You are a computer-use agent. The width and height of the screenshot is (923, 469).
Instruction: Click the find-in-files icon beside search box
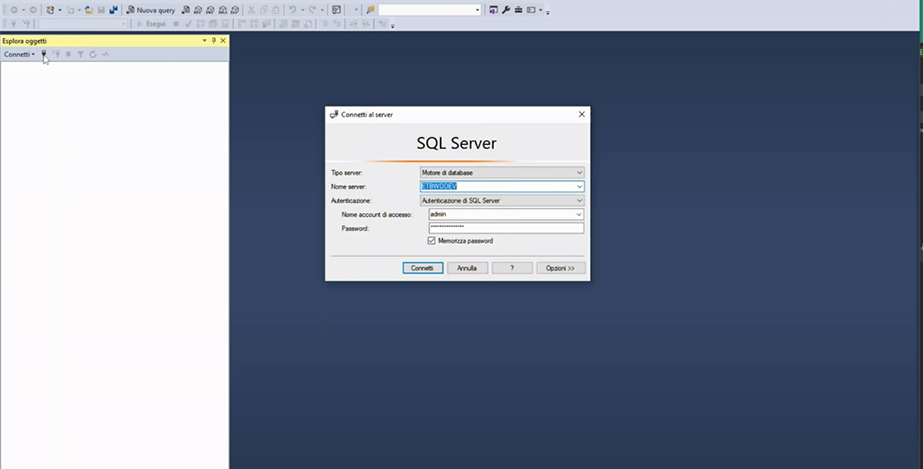point(370,10)
